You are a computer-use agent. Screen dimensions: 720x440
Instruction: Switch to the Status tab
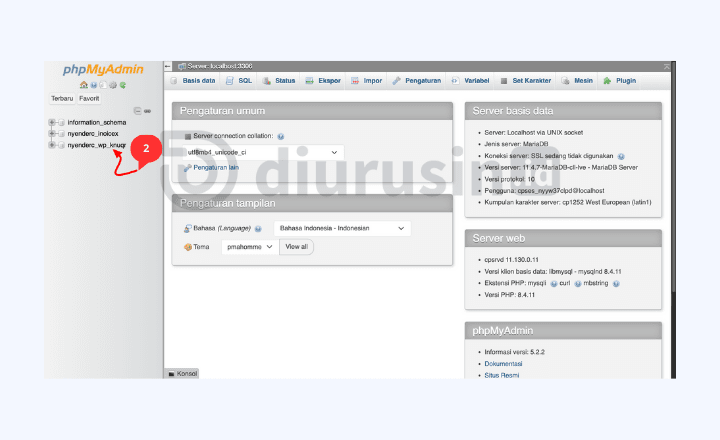tap(279, 81)
